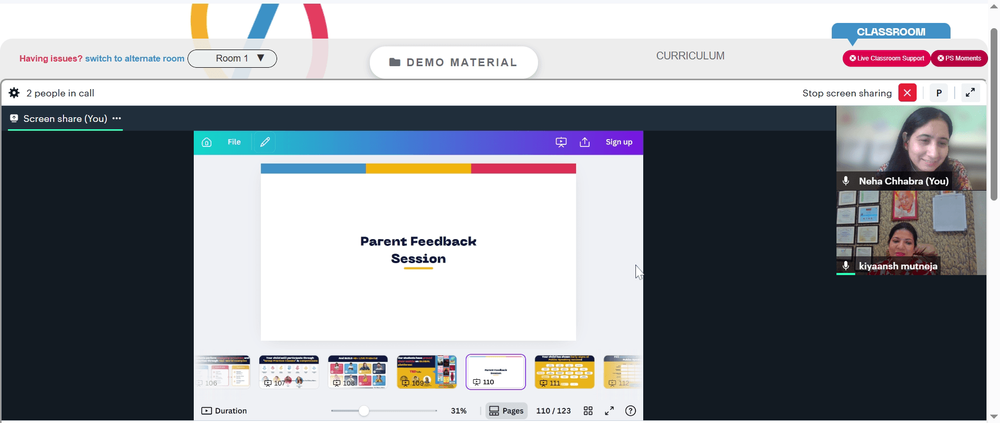Open grid view icon

click(x=588, y=411)
